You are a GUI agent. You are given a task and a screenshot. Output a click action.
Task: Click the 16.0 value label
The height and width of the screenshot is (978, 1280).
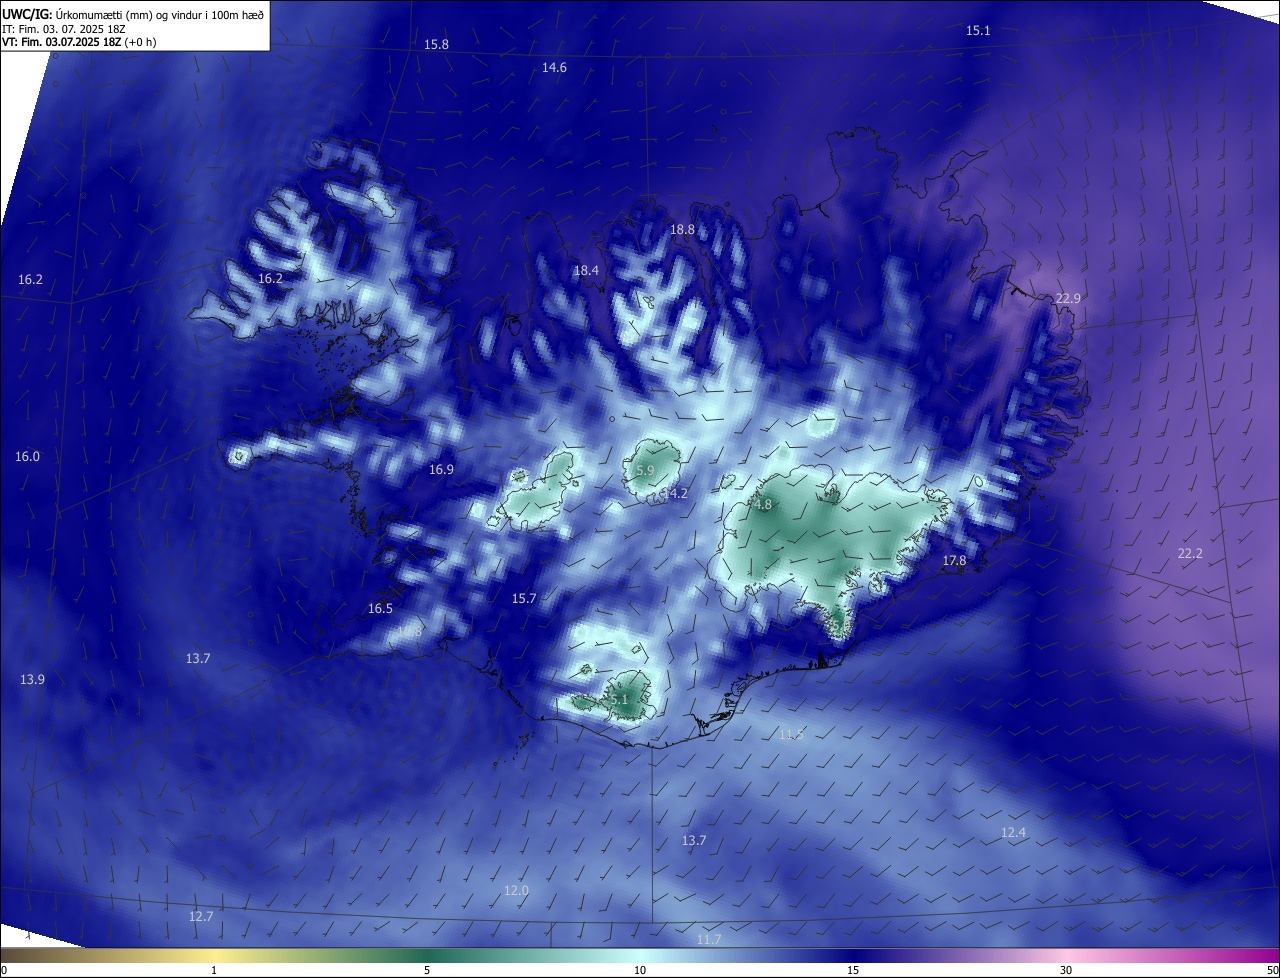tap(27, 457)
